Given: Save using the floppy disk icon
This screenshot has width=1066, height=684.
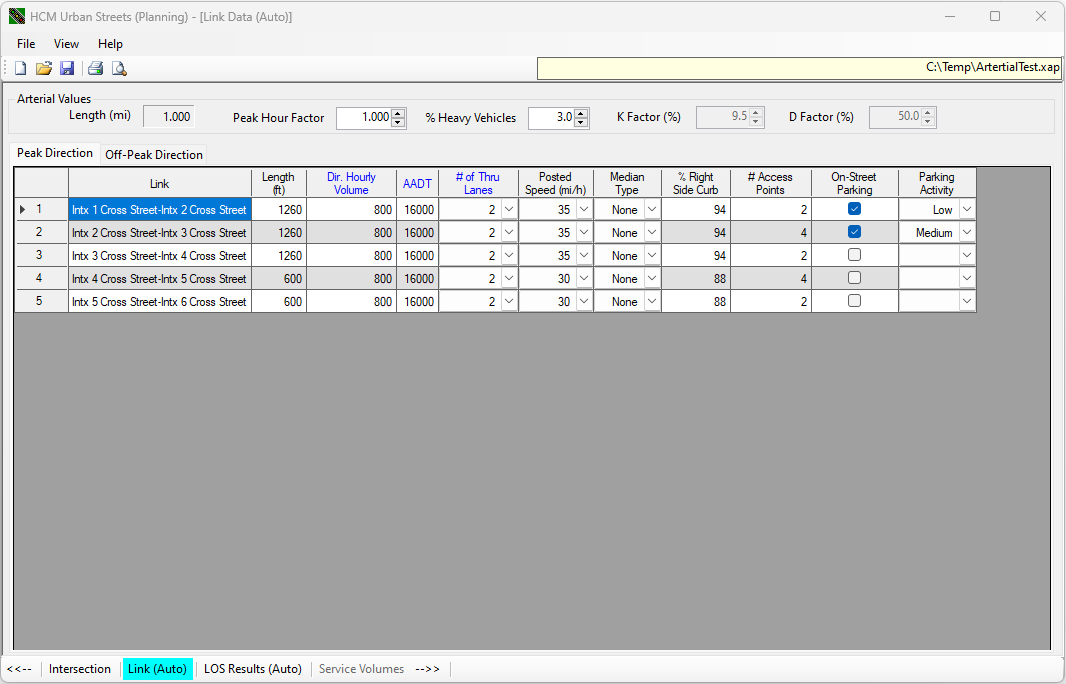Looking at the screenshot, I should click(67, 68).
